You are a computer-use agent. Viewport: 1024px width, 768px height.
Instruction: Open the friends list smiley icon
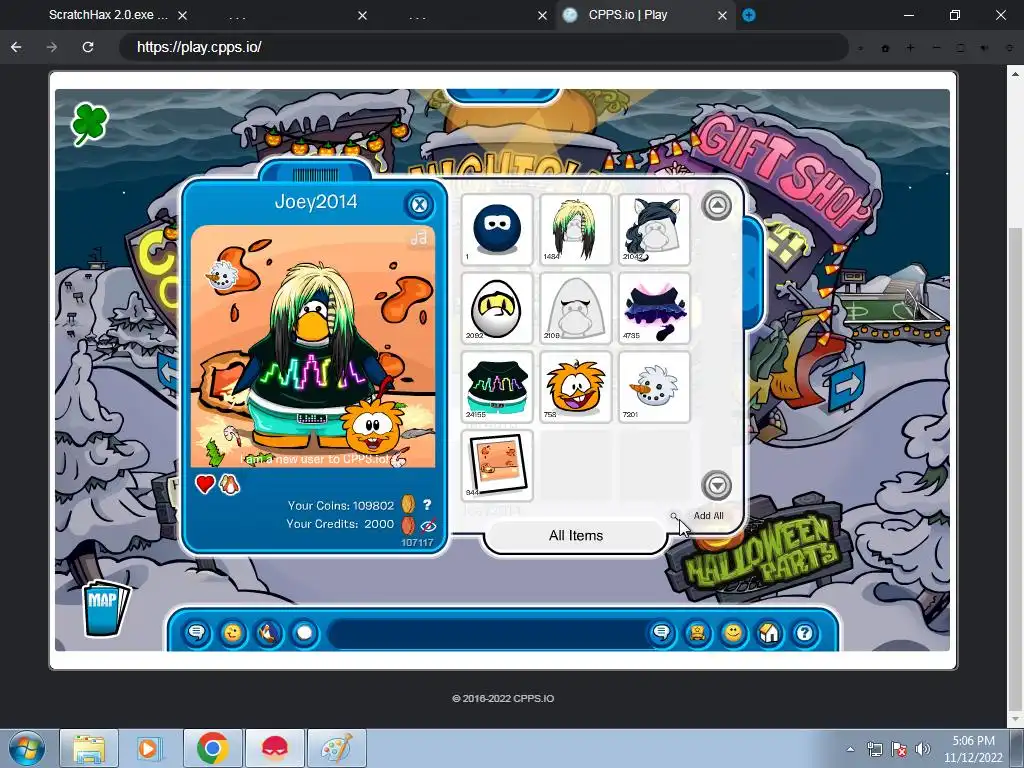[x=733, y=633]
